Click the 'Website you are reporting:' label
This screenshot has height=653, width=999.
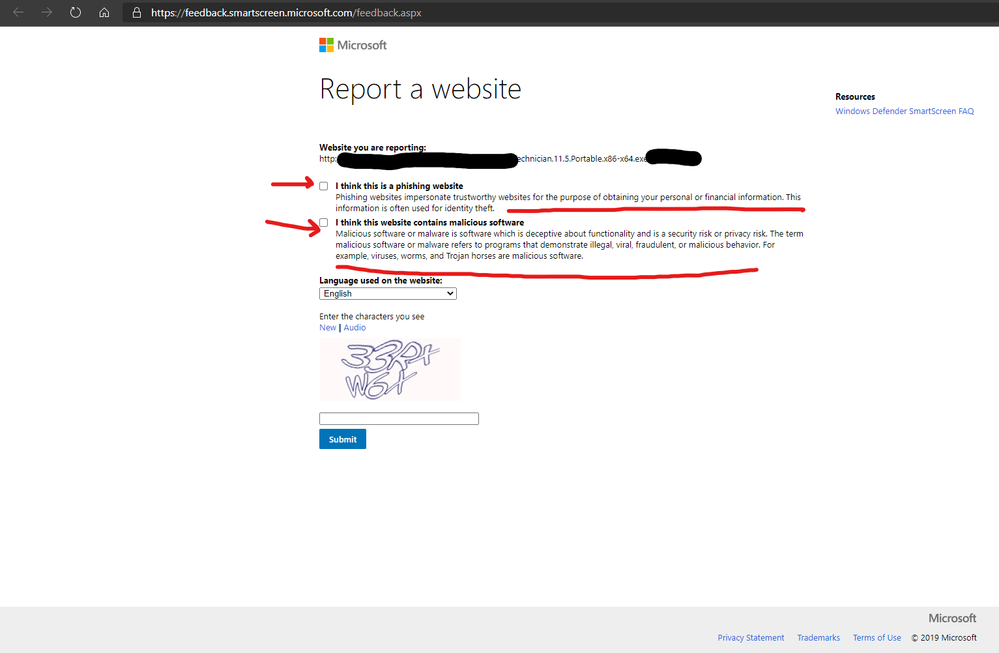(373, 147)
